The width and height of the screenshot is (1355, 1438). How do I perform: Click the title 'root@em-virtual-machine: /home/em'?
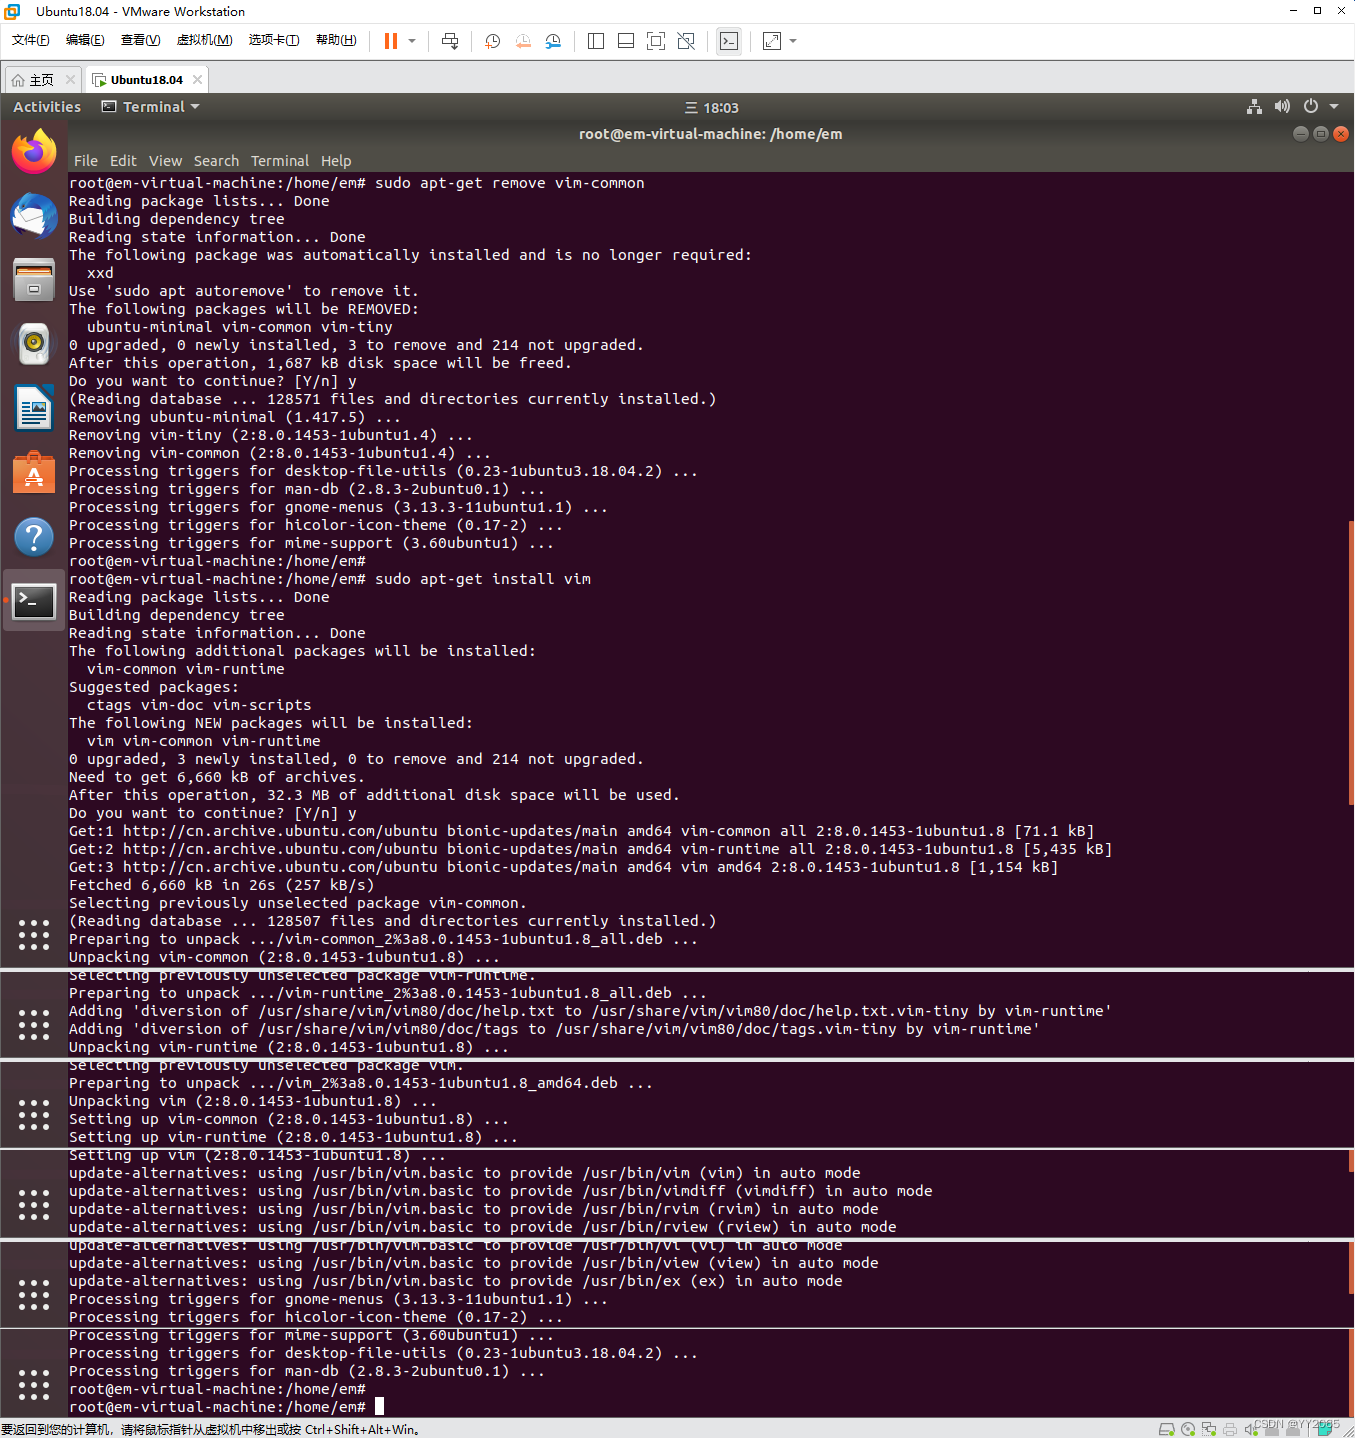[710, 134]
